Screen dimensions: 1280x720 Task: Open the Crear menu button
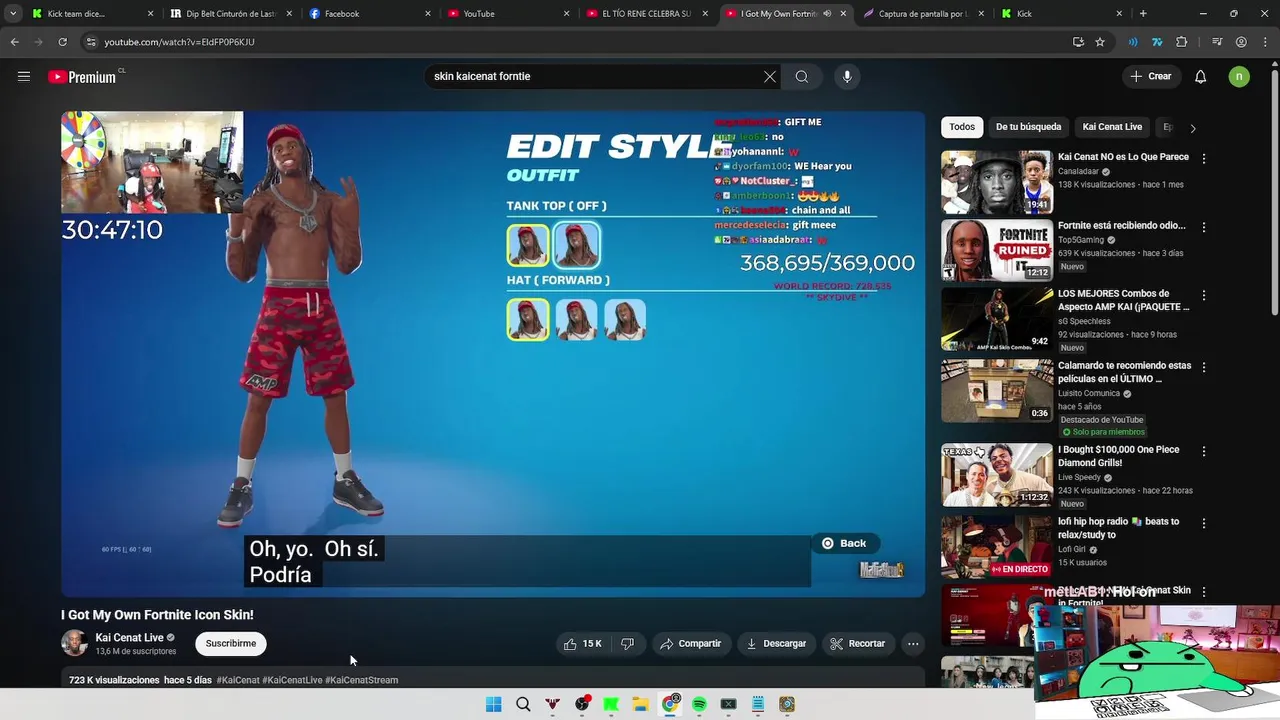click(1150, 76)
